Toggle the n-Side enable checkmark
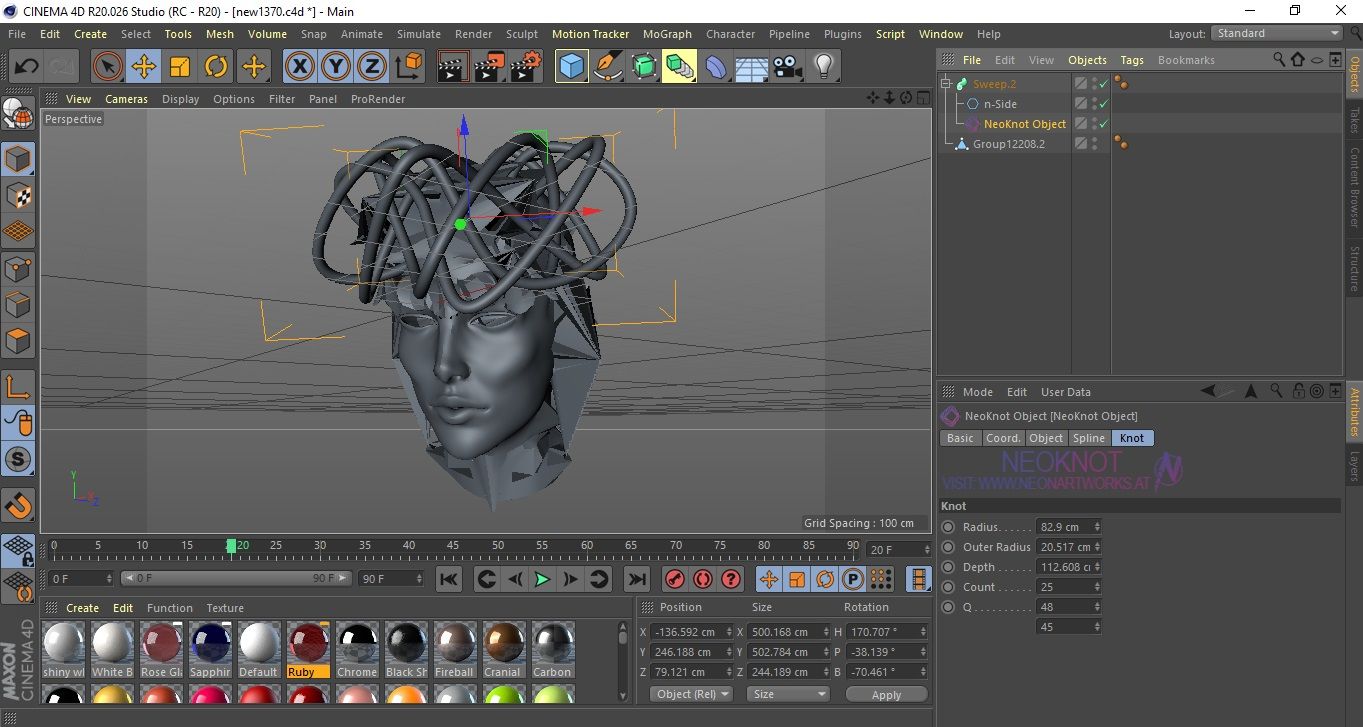 click(1103, 104)
